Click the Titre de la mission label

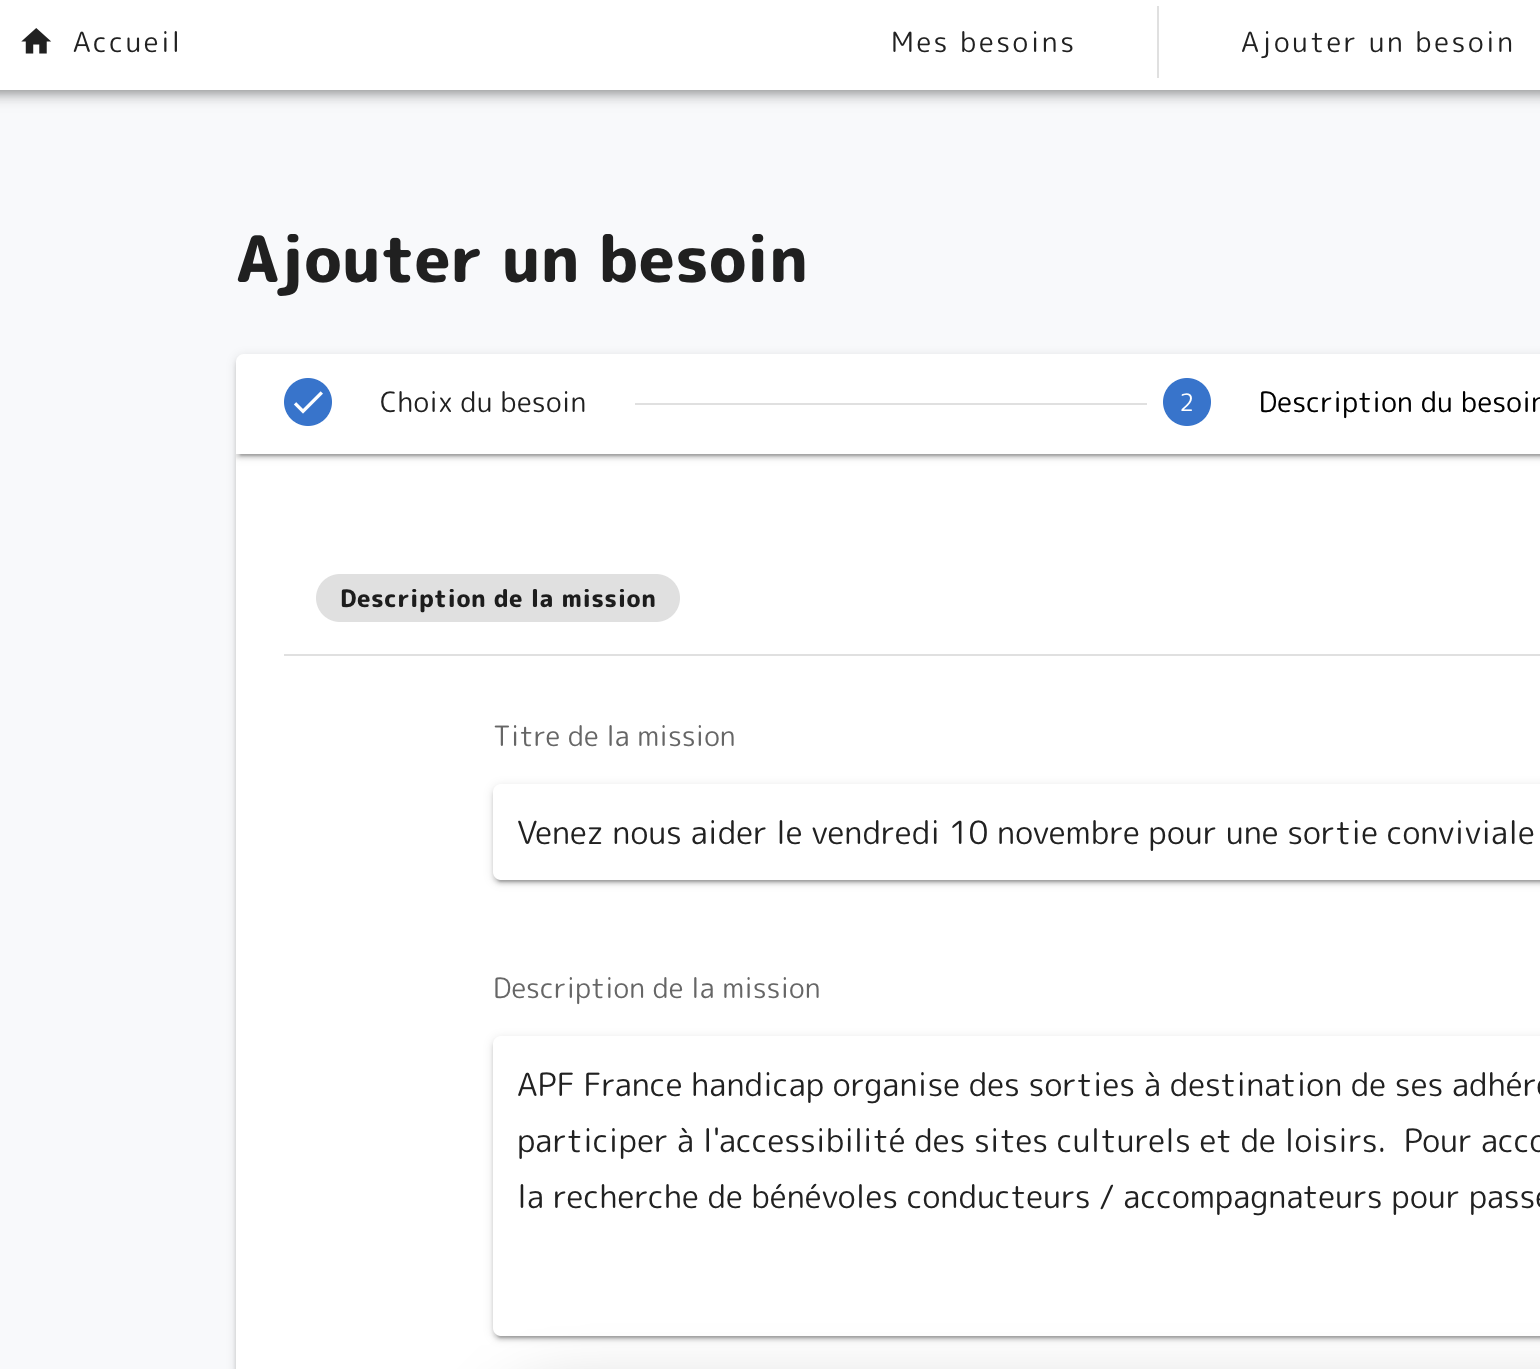coord(615,736)
